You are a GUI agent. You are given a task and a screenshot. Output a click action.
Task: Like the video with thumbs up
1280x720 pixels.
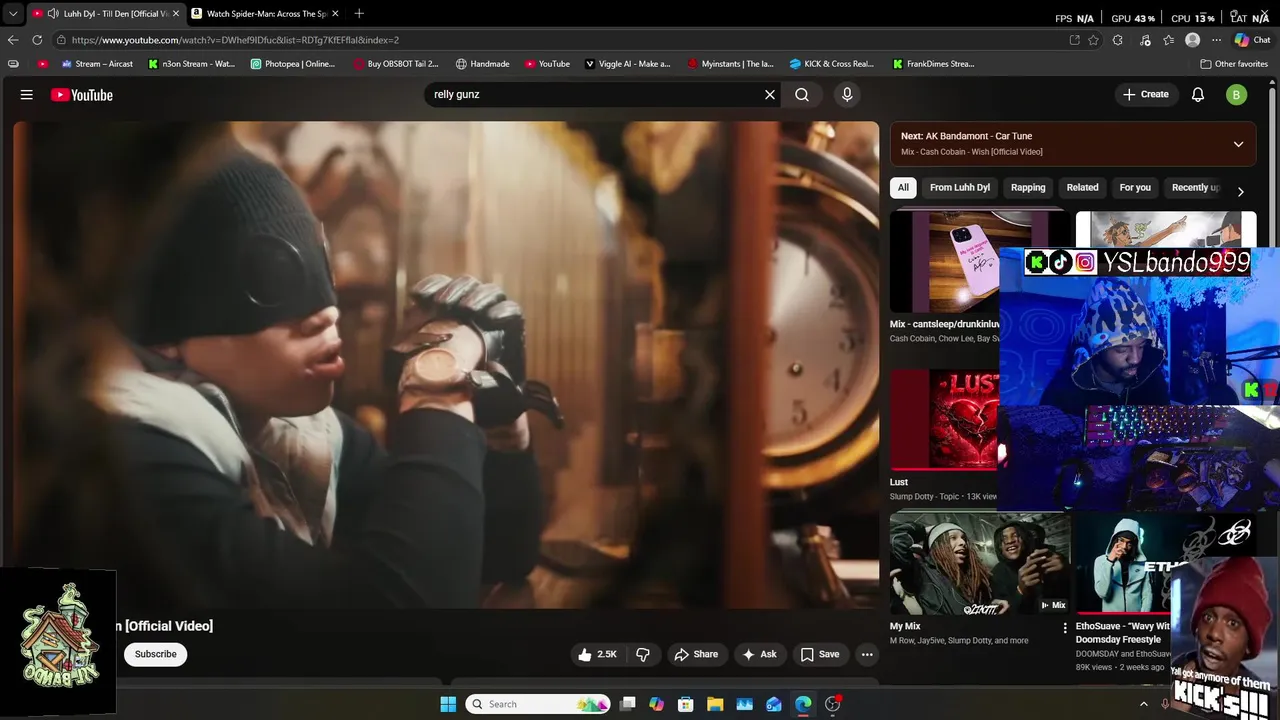pos(597,654)
